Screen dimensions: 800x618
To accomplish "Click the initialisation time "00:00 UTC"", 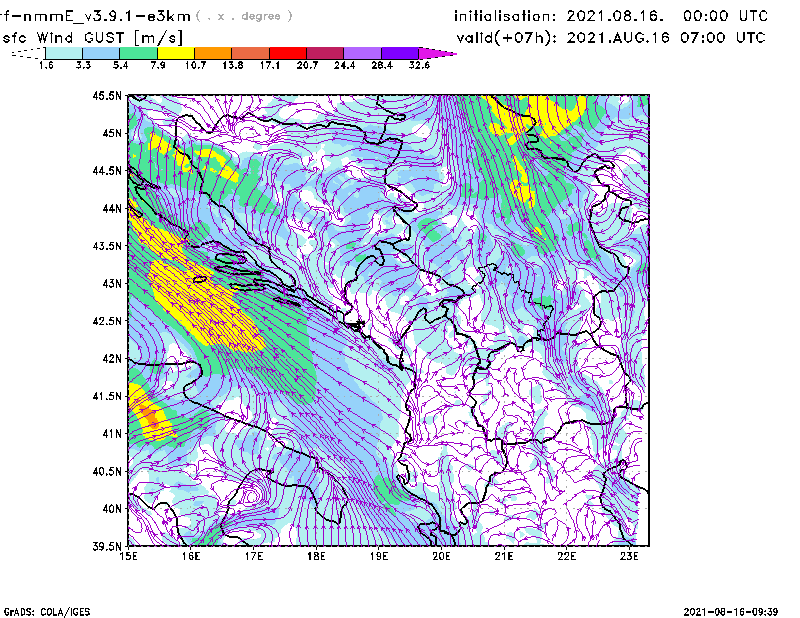I will click(x=726, y=16).
